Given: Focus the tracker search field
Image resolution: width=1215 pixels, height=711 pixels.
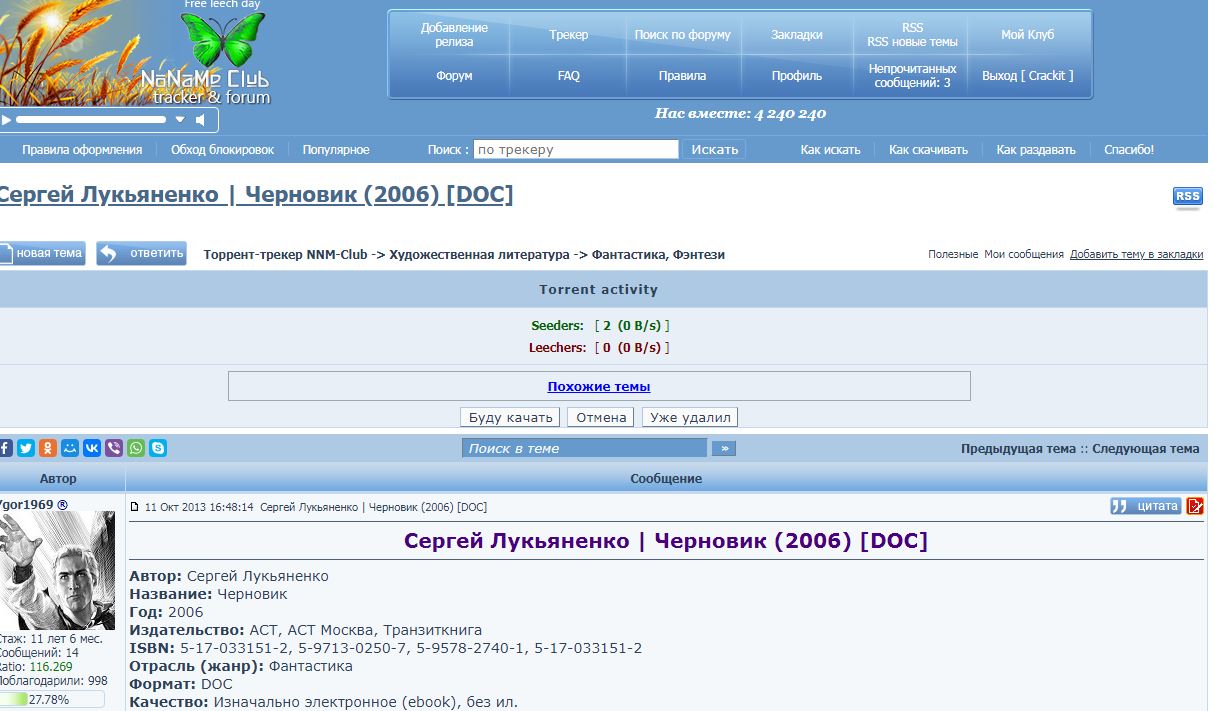Looking at the screenshot, I should (576, 150).
